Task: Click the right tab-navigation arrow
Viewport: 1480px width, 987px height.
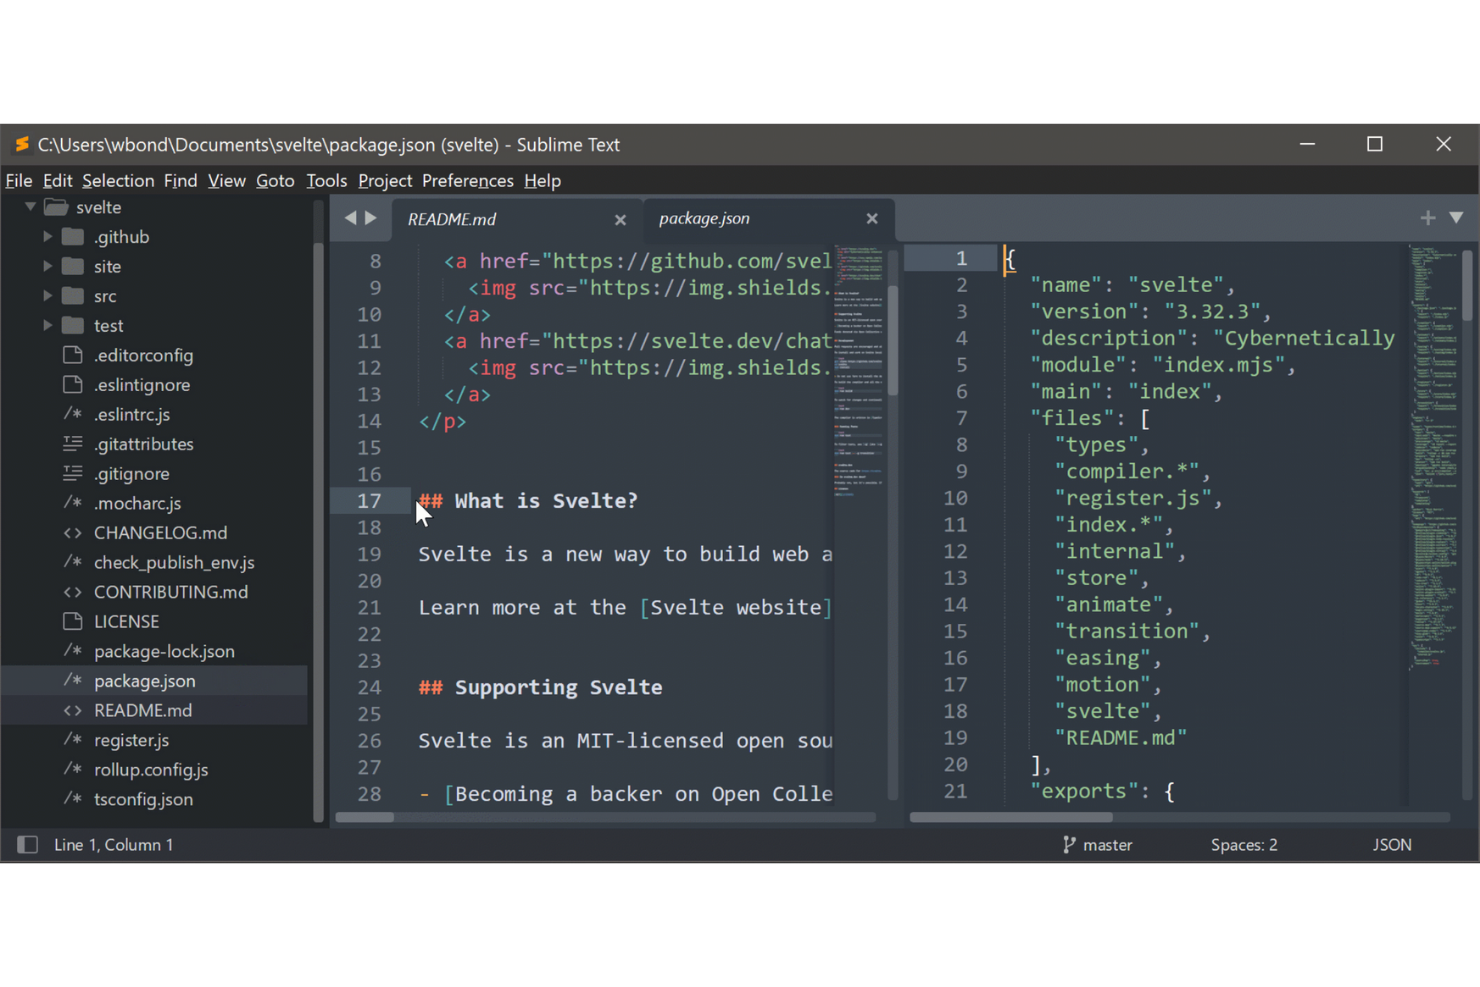Action: [x=371, y=217]
